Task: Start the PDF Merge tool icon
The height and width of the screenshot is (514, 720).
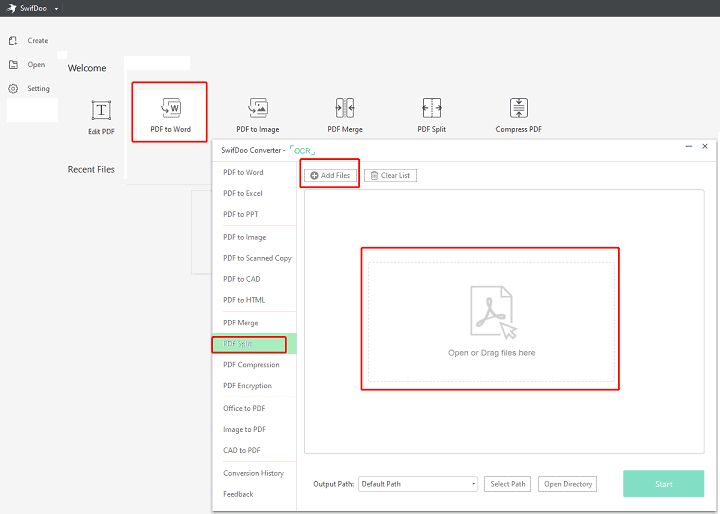Action: 345,108
